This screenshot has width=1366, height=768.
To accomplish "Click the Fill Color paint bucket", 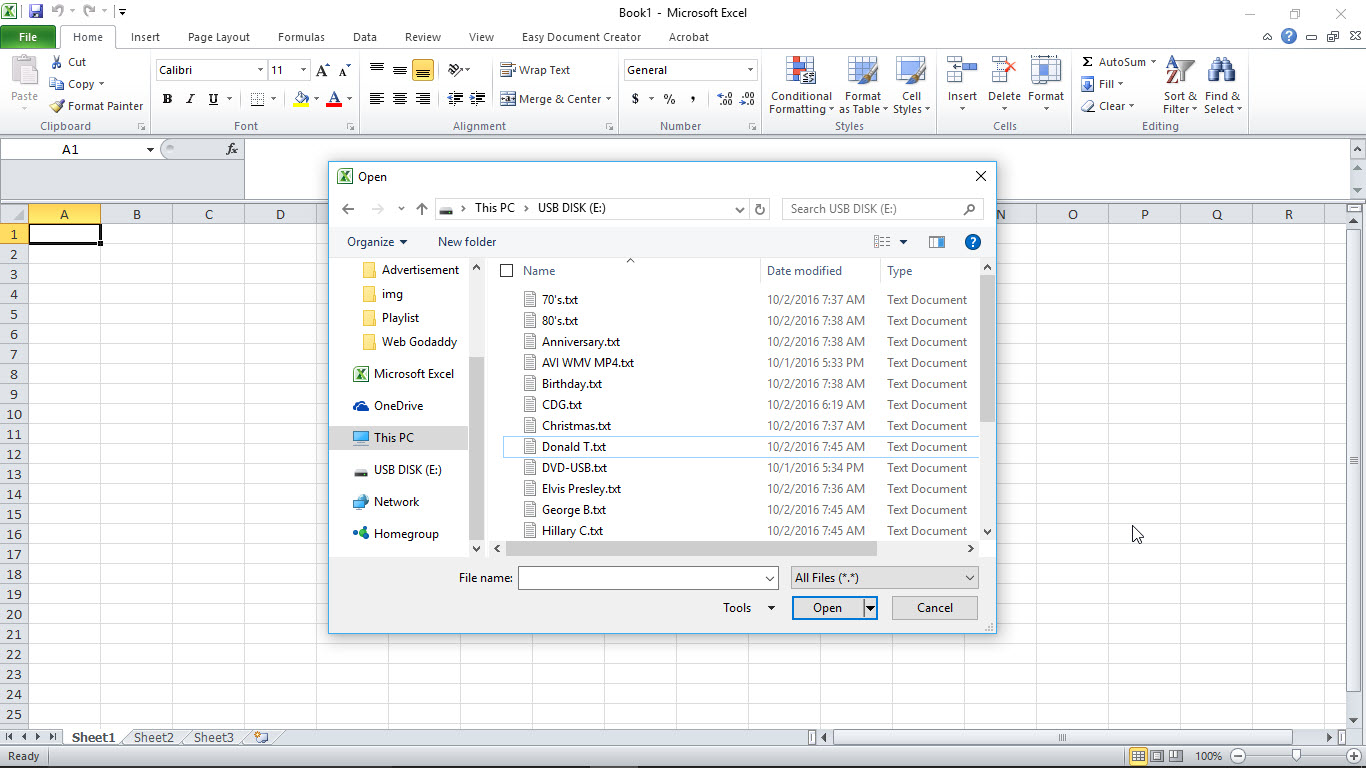I will [x=301, y=99].
